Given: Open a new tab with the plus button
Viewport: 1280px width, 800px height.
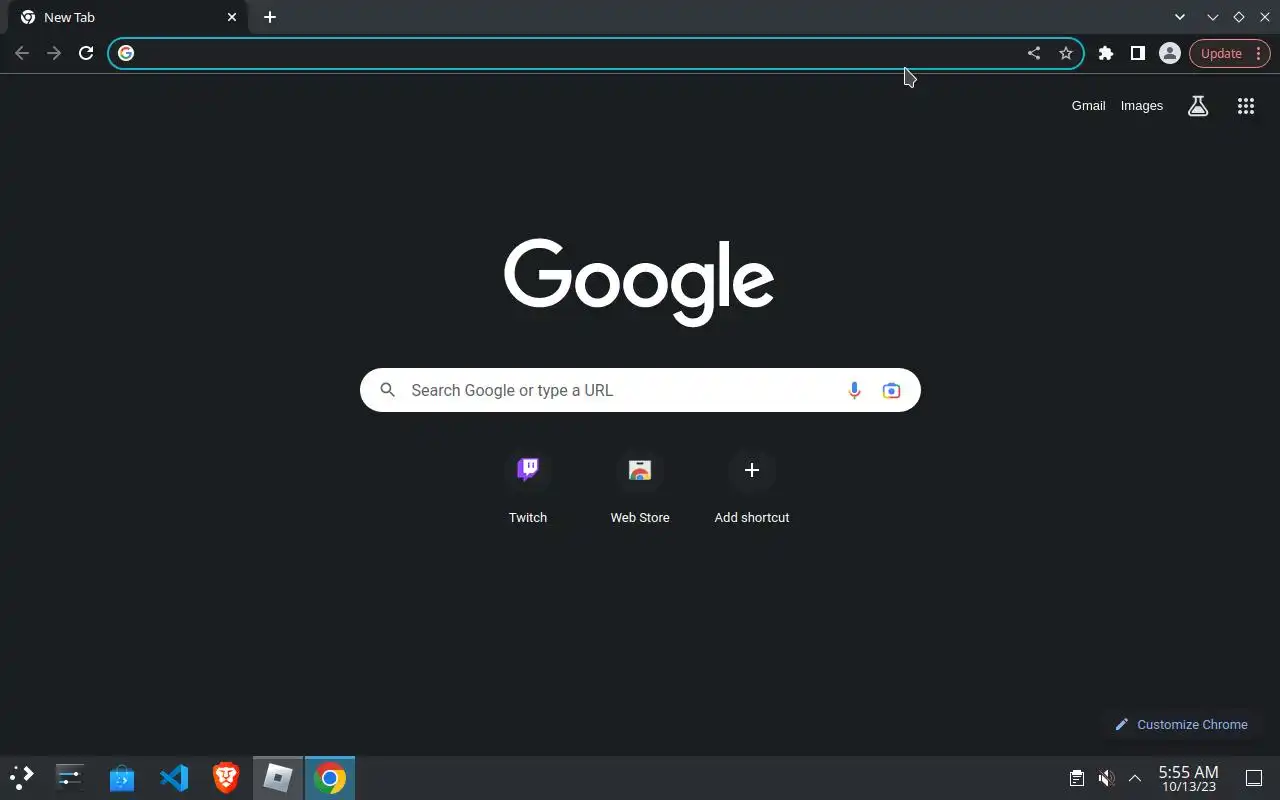Looking at the screenshot, I should (270, 17).
